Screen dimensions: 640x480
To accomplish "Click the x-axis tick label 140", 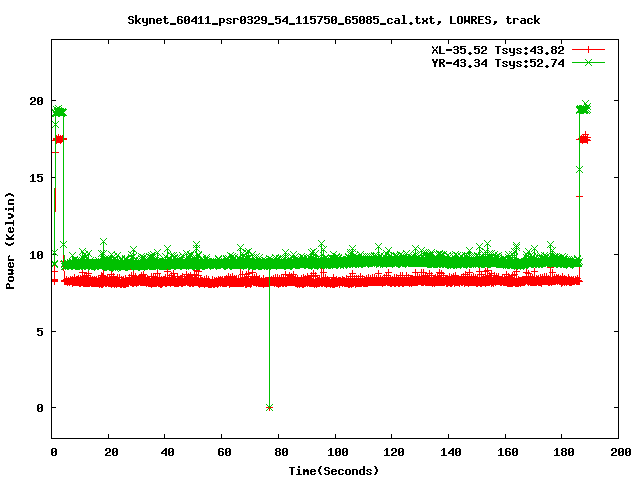I will (451, 452).
